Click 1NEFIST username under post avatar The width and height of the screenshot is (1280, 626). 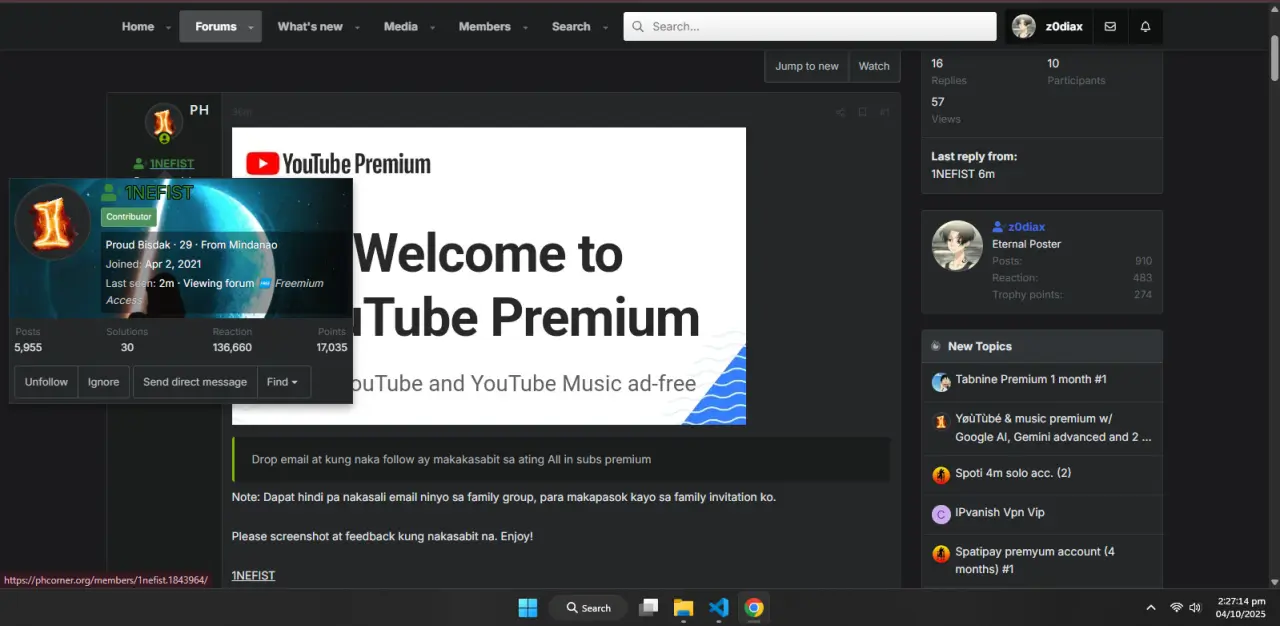coord(171,164)
